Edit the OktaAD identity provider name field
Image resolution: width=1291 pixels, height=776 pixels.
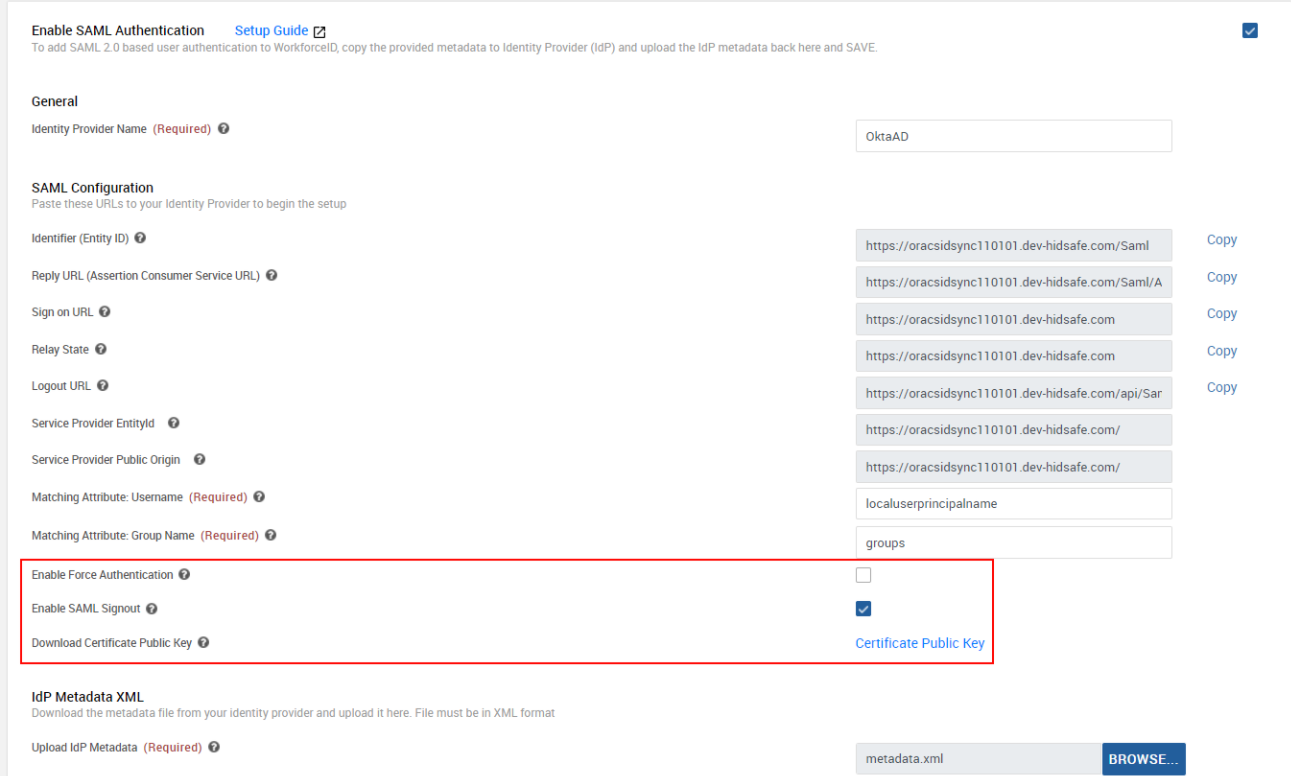pos(1013,136)
